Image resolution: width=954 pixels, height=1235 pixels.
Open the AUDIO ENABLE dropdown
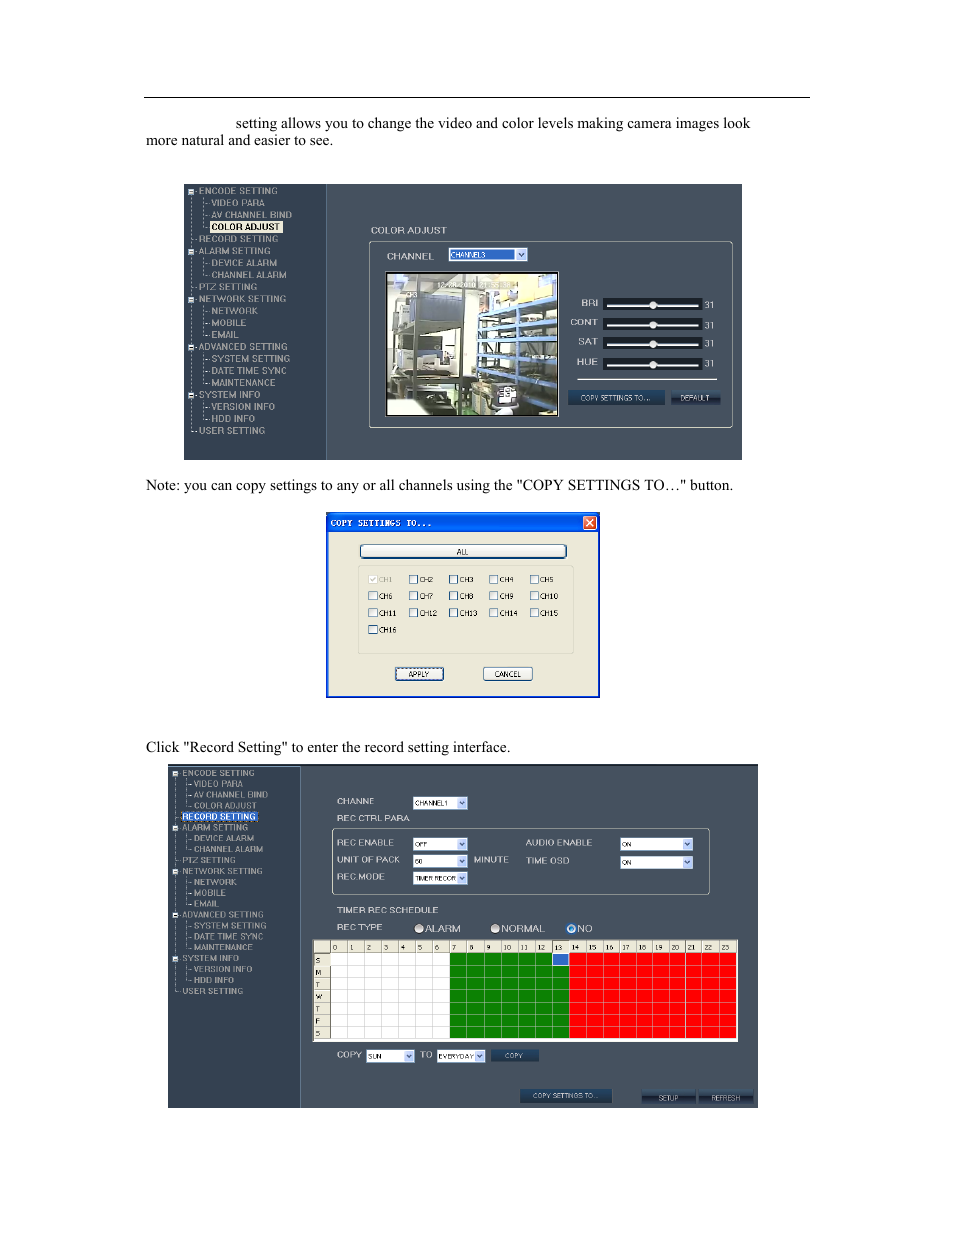pos(656,844)
